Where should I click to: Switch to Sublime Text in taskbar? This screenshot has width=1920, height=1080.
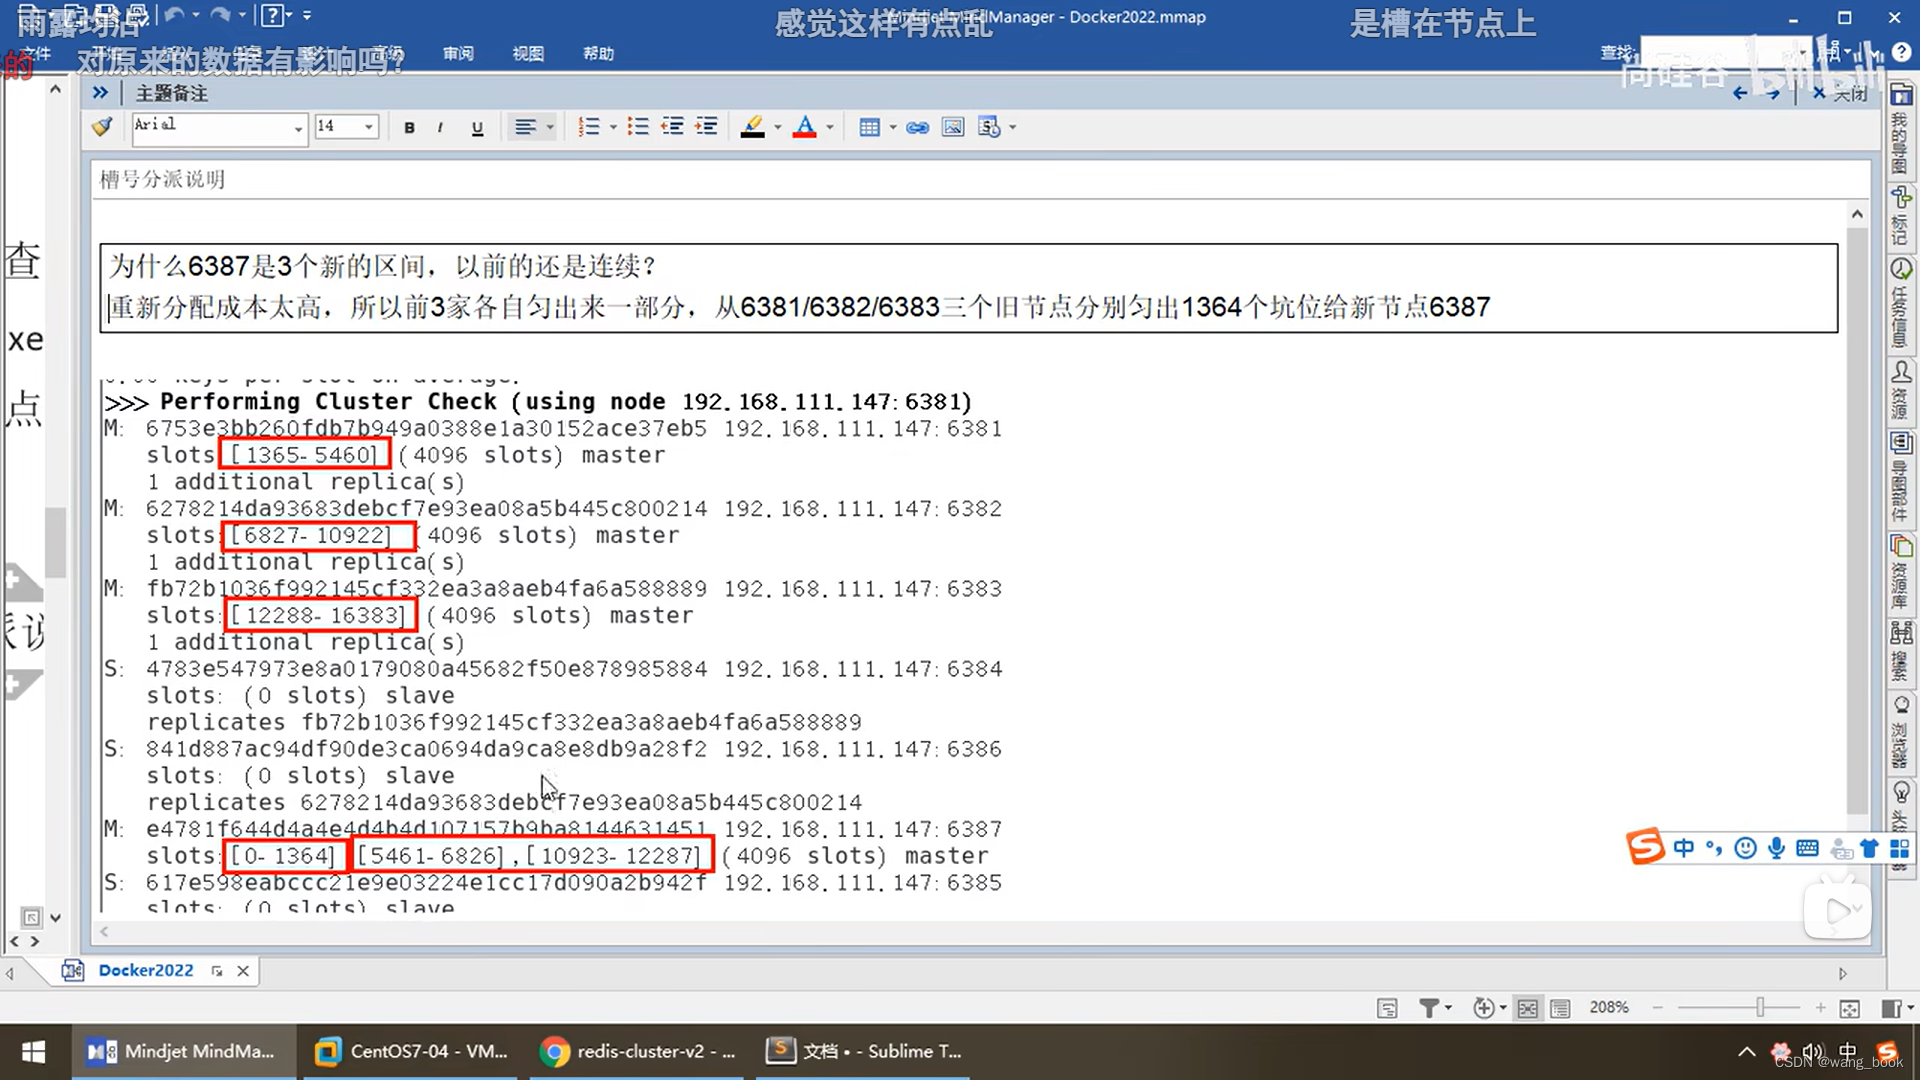[x=866, y=1051]
